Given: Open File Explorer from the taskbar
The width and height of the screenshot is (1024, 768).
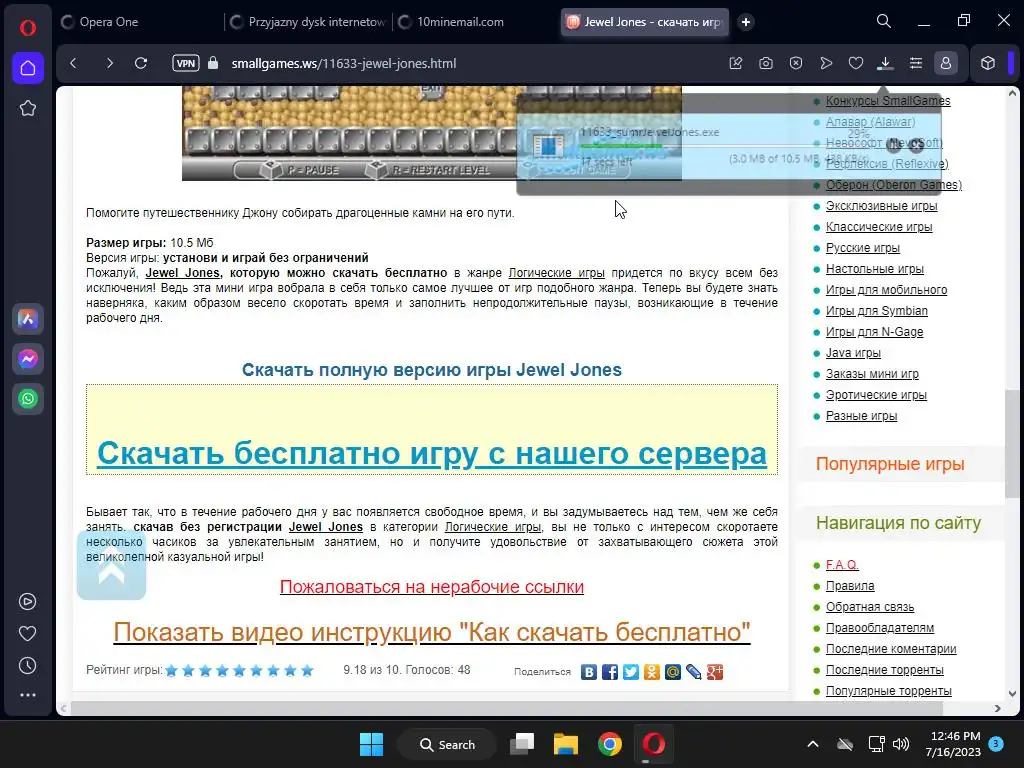Looking at the screenshot, I should 566,744.
